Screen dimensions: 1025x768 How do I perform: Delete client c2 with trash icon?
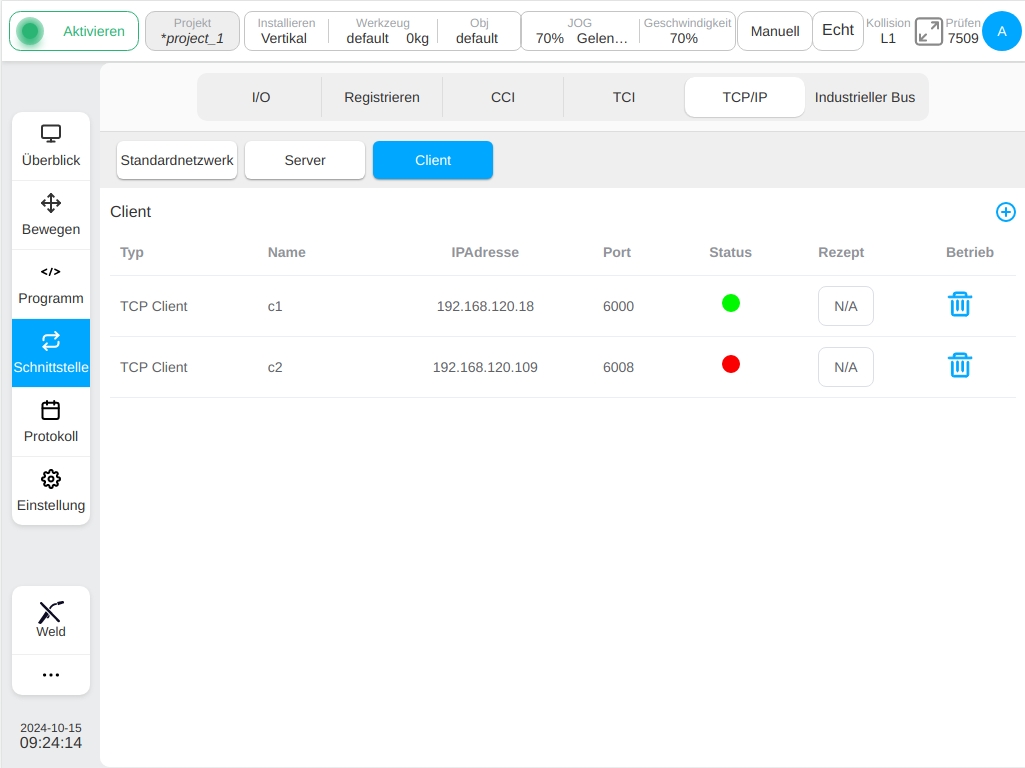(960, 365)
